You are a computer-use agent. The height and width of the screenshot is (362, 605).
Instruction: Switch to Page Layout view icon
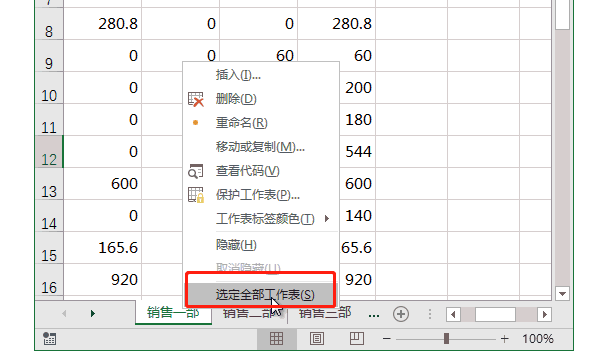[317, 339]
